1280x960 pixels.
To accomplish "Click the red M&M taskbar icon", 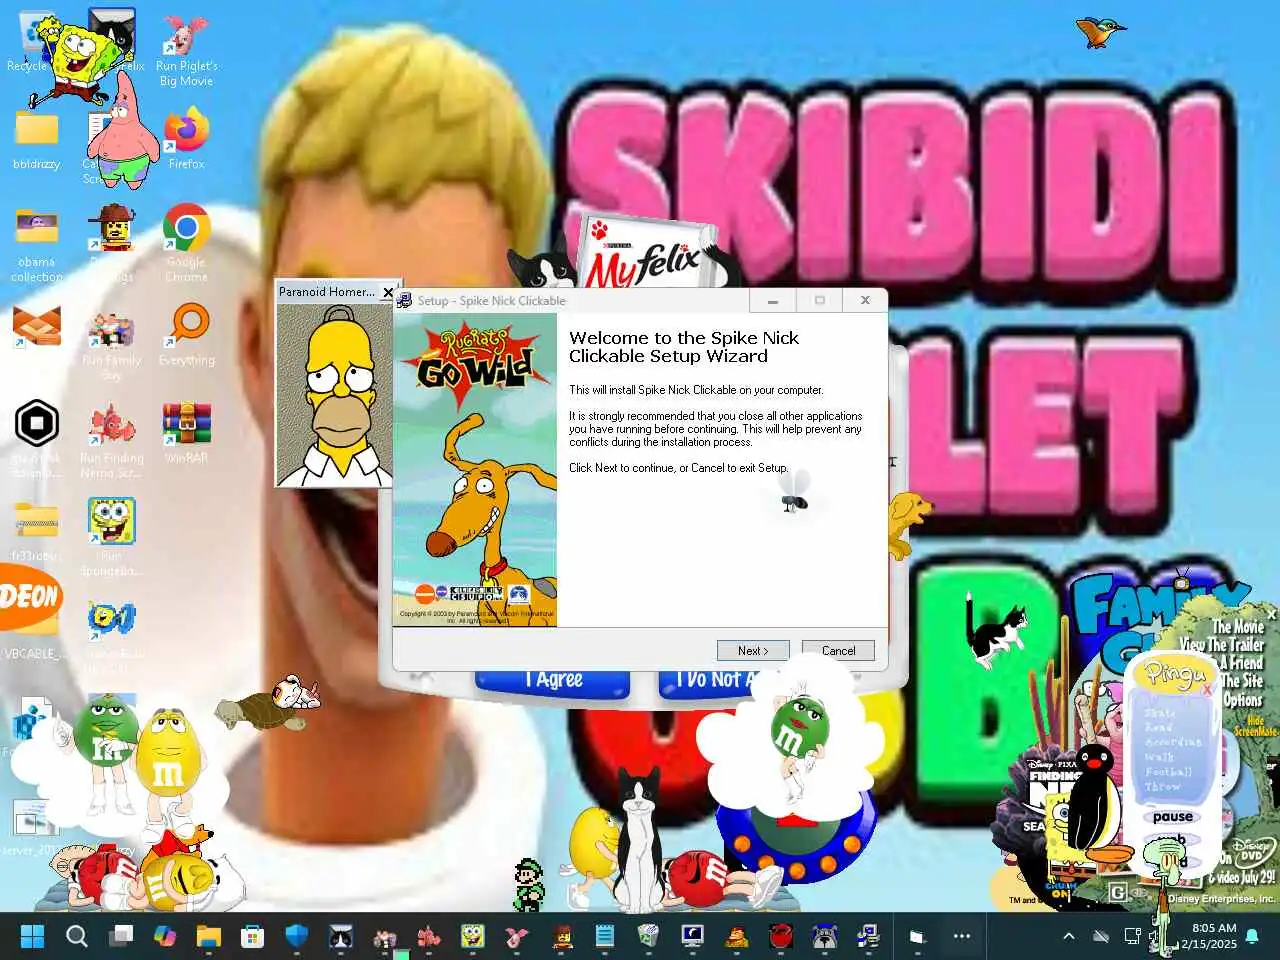I will (781, 937).
